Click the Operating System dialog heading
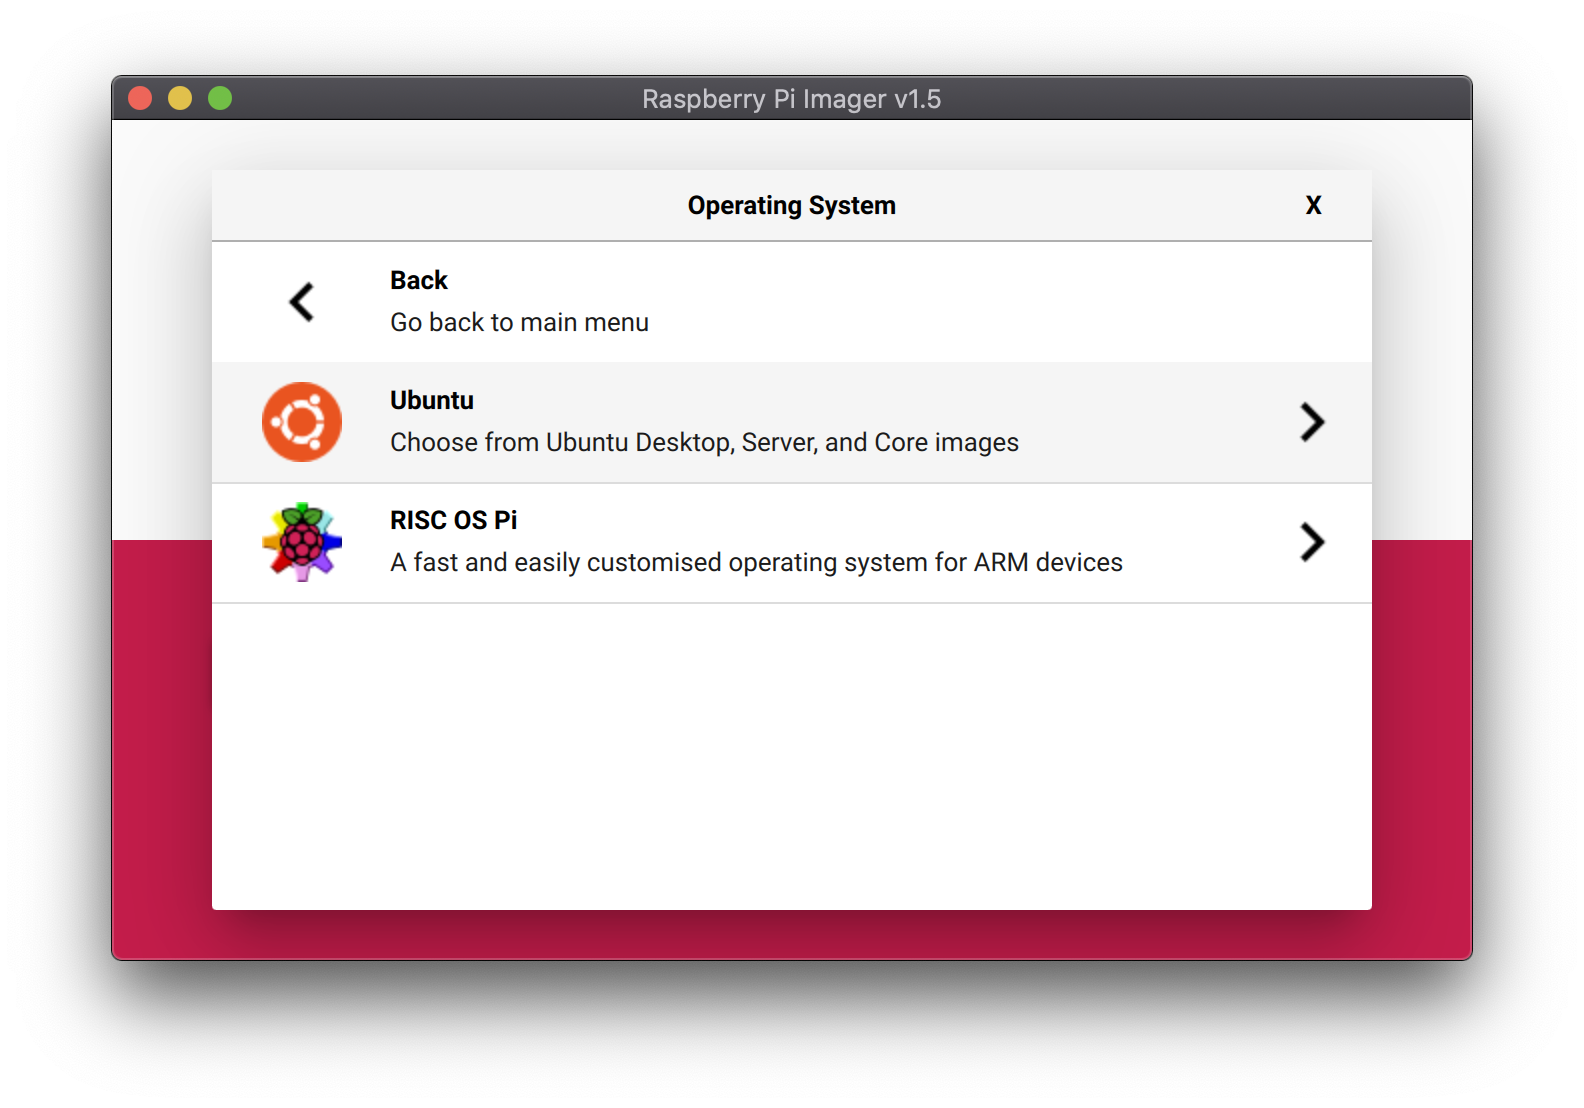The image size is (1584, 1108). pyautogui.click(x=791, y=205)
